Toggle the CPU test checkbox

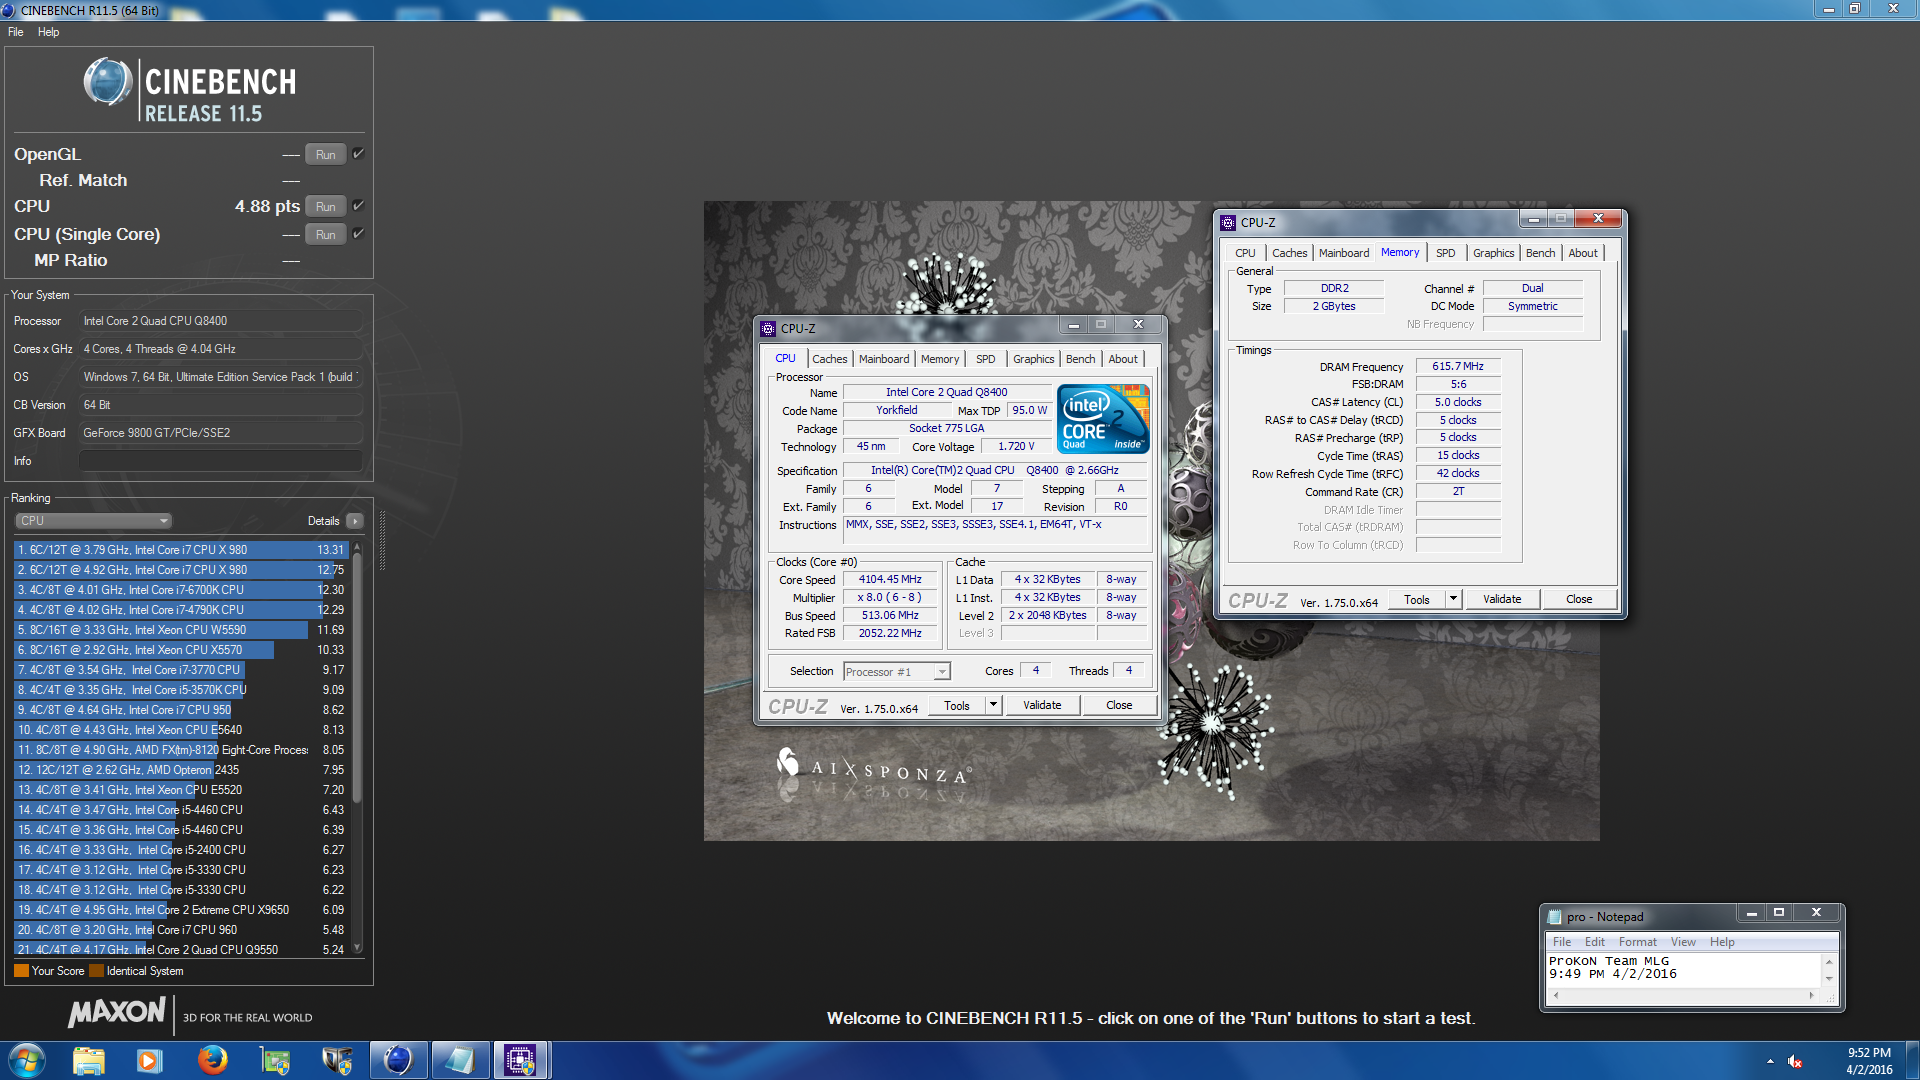pos(358,206)
